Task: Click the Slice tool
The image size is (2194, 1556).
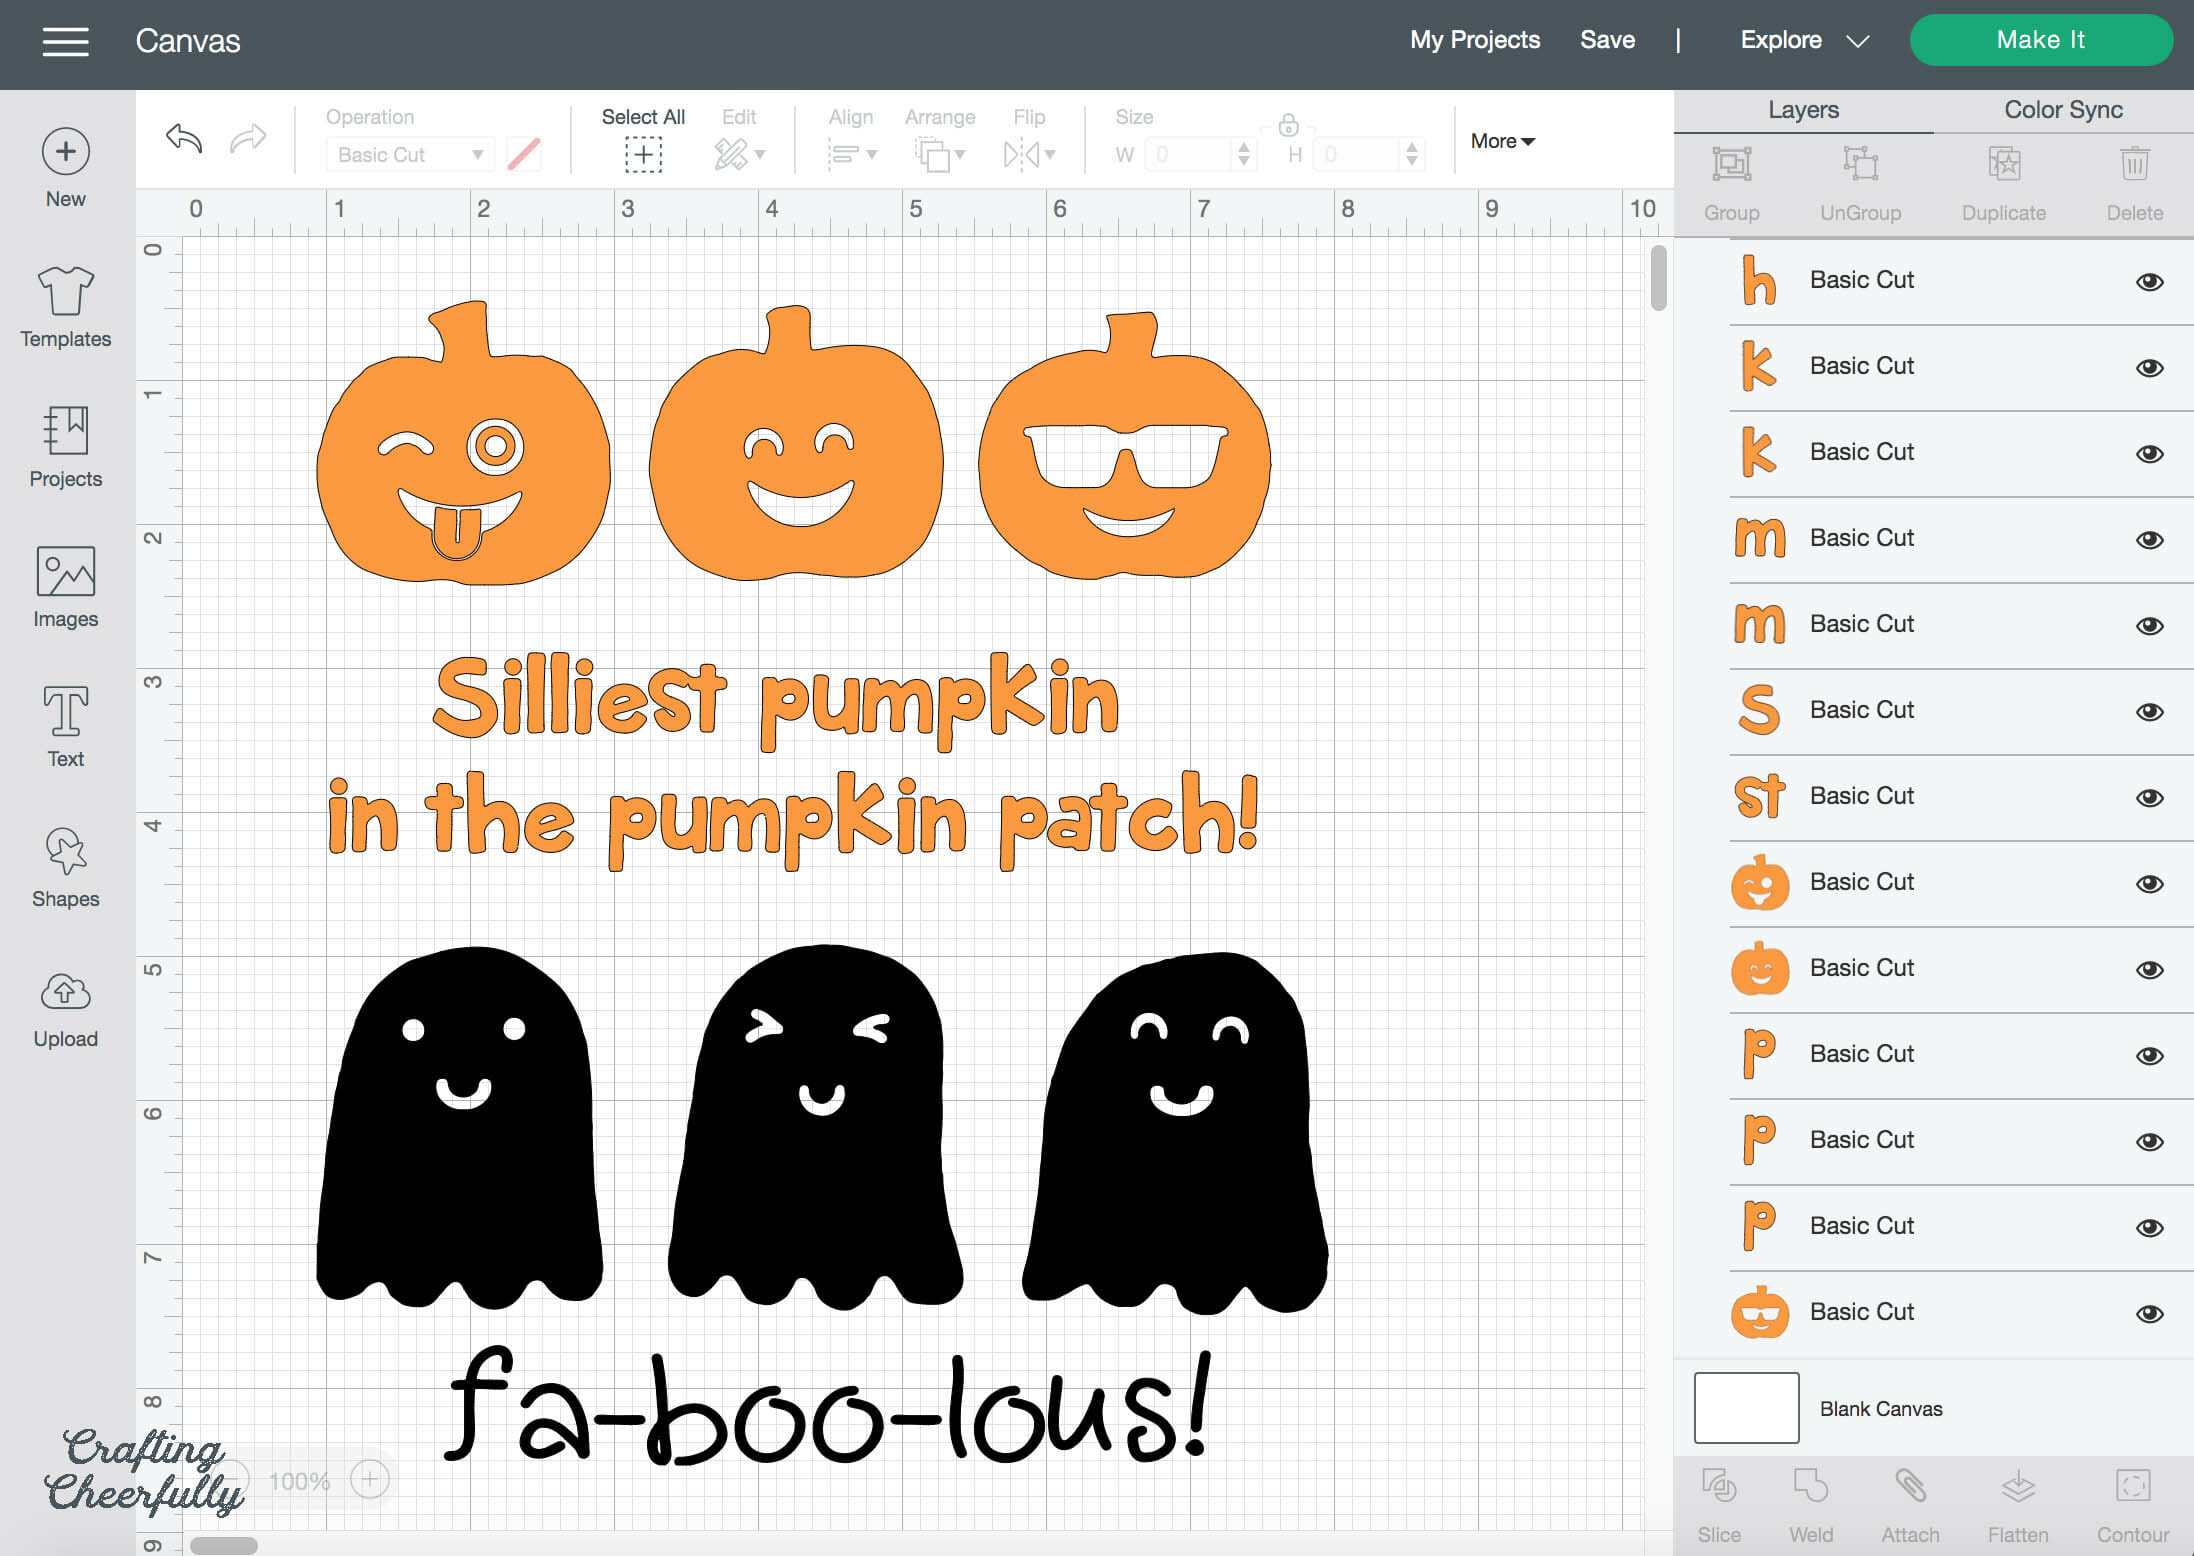Action: 1719,1505
